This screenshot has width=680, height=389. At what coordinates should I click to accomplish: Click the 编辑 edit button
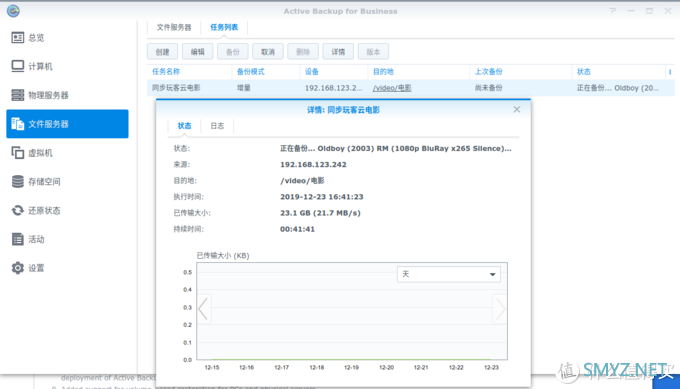coord(197,52)
